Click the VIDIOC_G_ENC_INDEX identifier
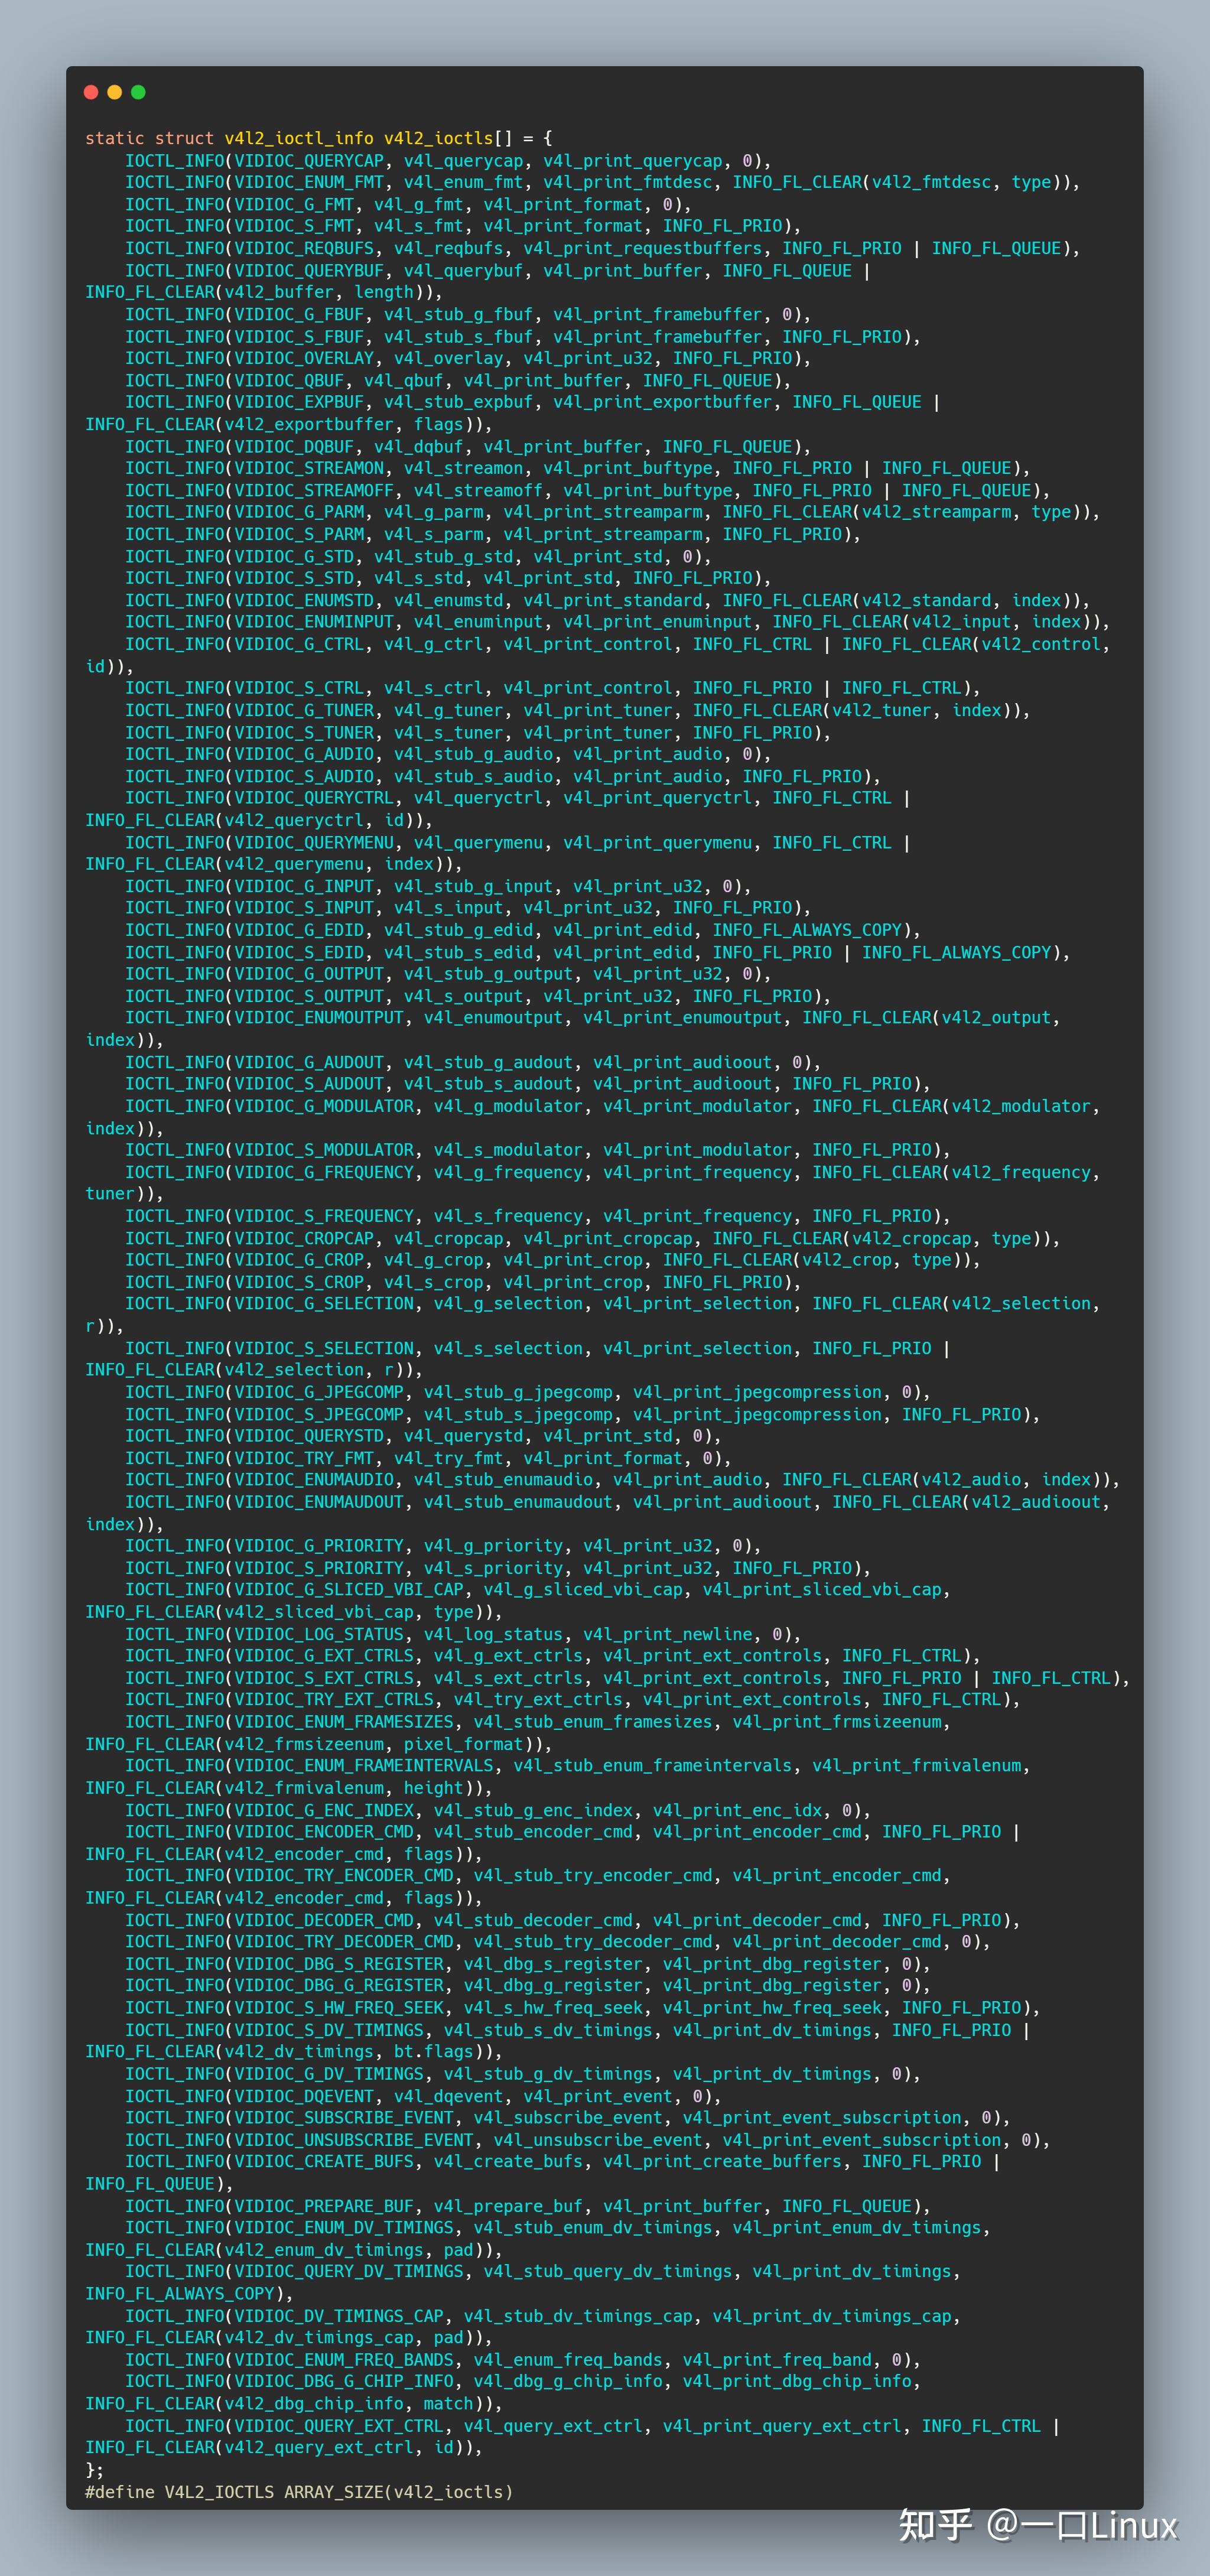The image size is (1210, 2576). [x=324, y=1810]
